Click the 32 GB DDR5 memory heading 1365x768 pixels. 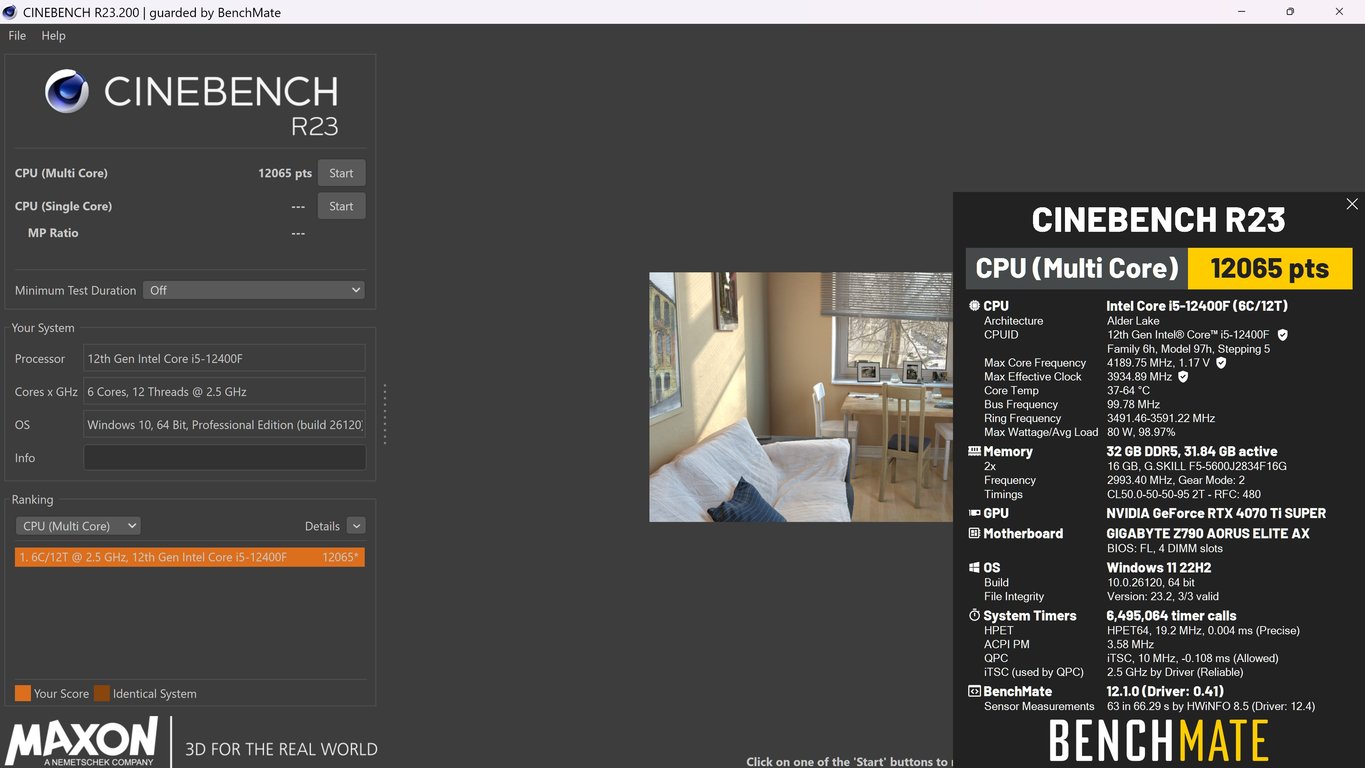tap(1191, 451)
